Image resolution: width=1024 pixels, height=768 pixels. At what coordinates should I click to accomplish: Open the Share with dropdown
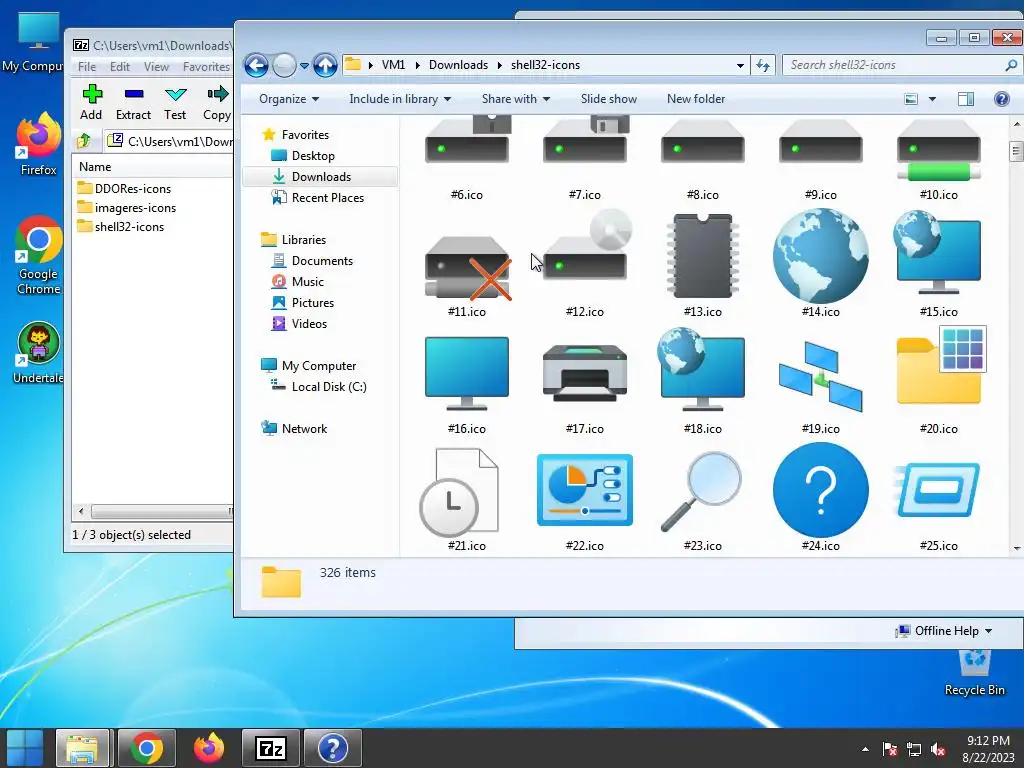[516, 99]
